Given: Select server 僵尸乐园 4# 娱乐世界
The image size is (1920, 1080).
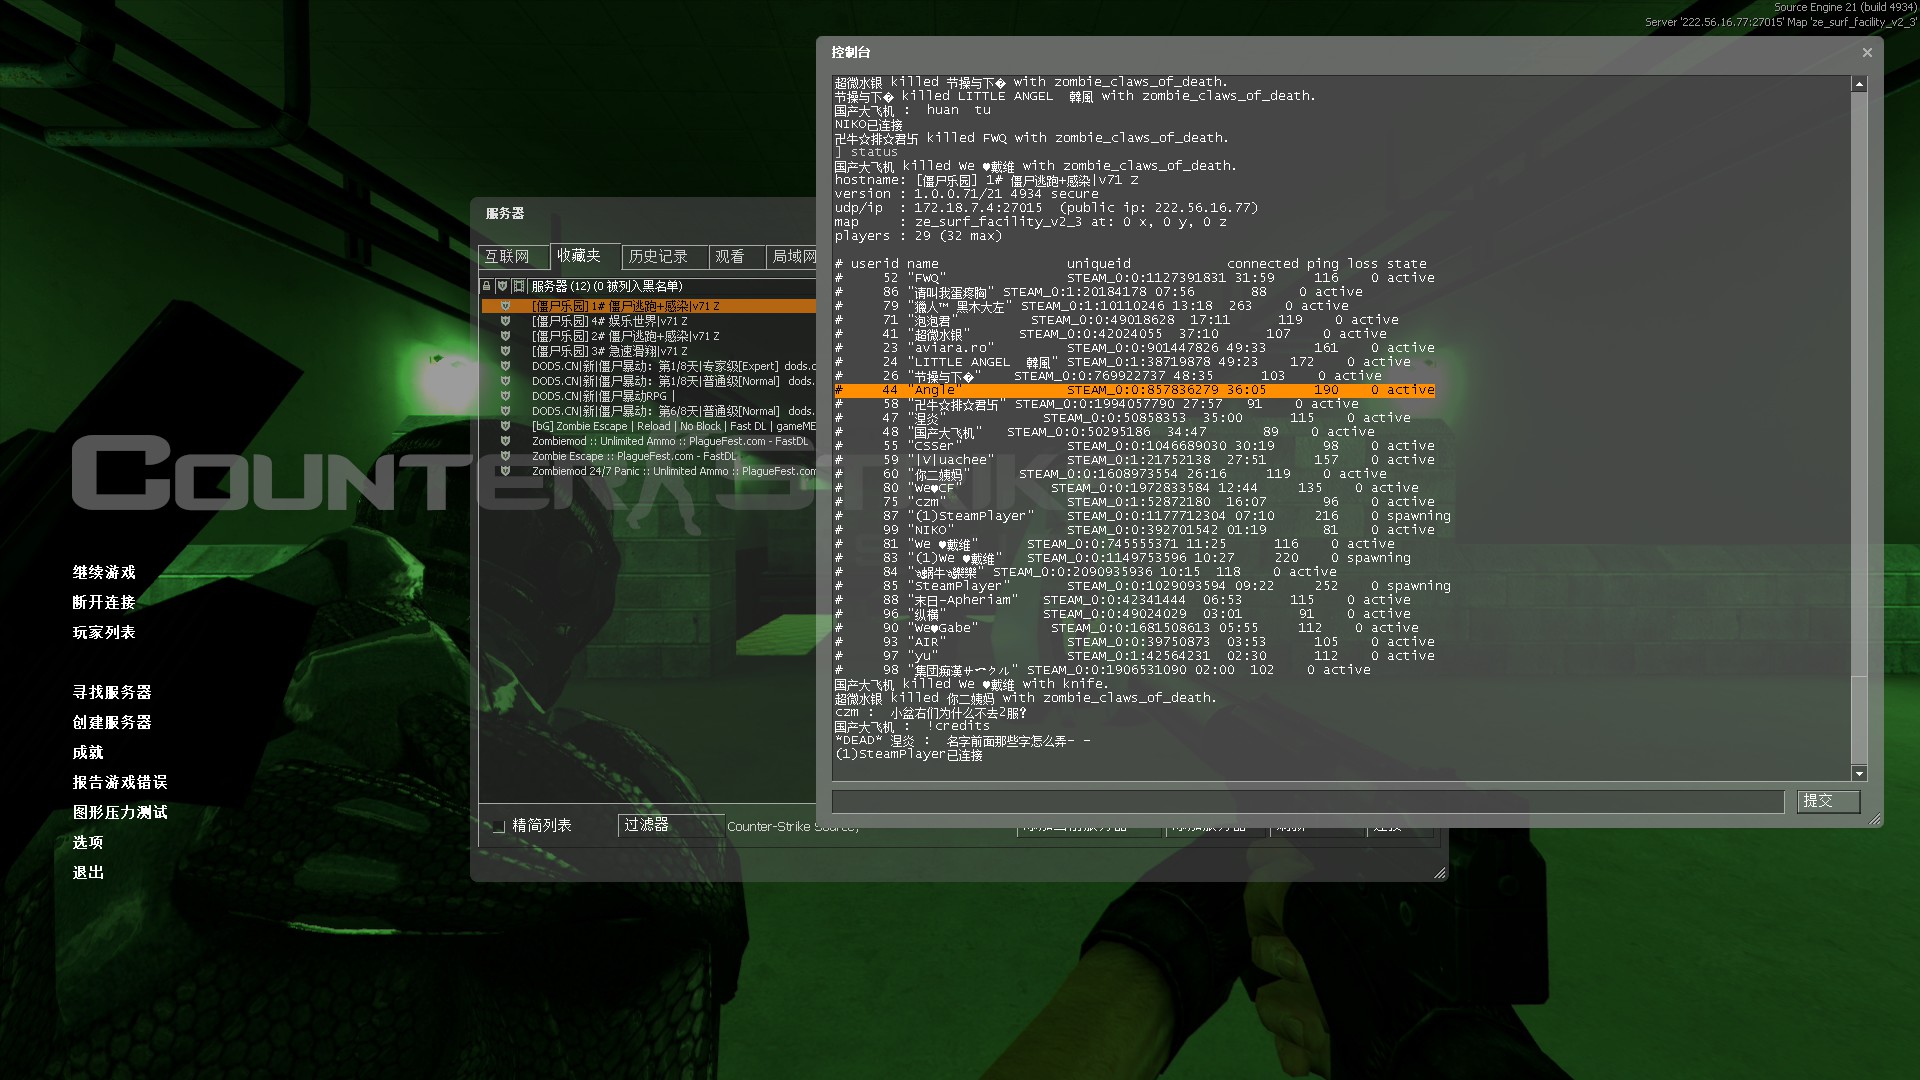Looking at the screenshot, I should click(x=649, y=321).
